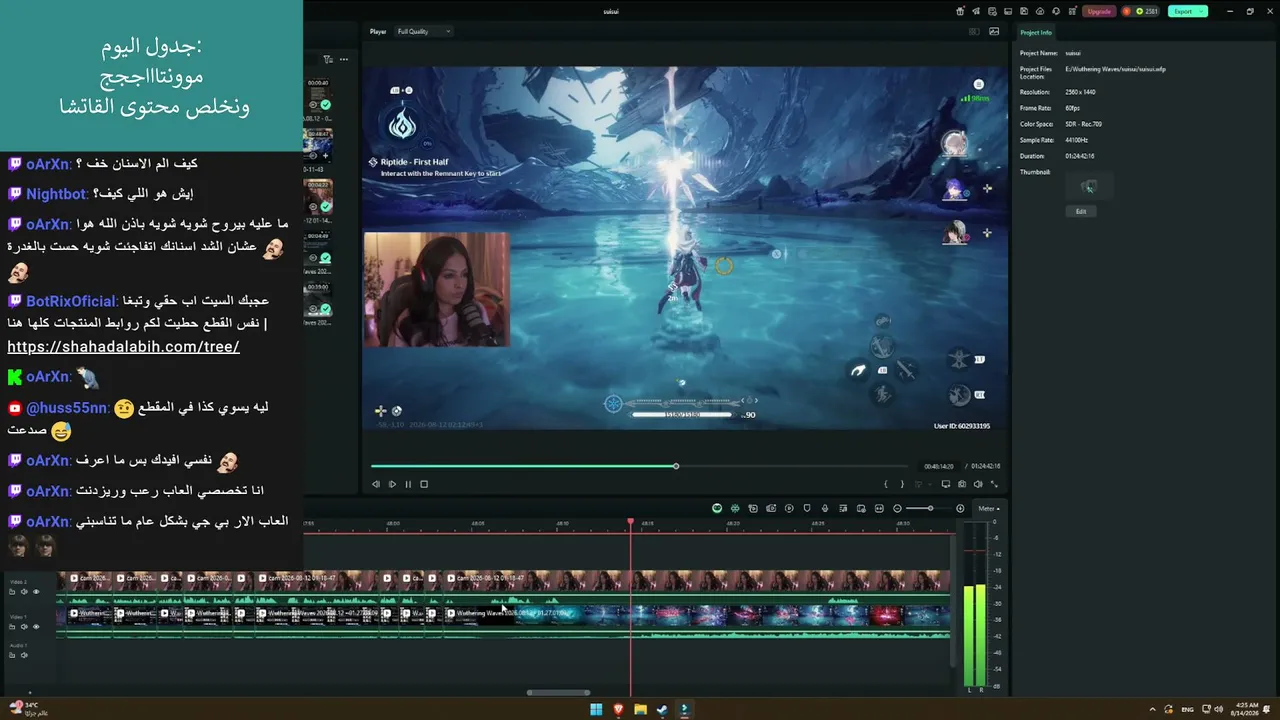Lock the Audio 1 track
1280x720 pixels.
(x=12, y=655)
